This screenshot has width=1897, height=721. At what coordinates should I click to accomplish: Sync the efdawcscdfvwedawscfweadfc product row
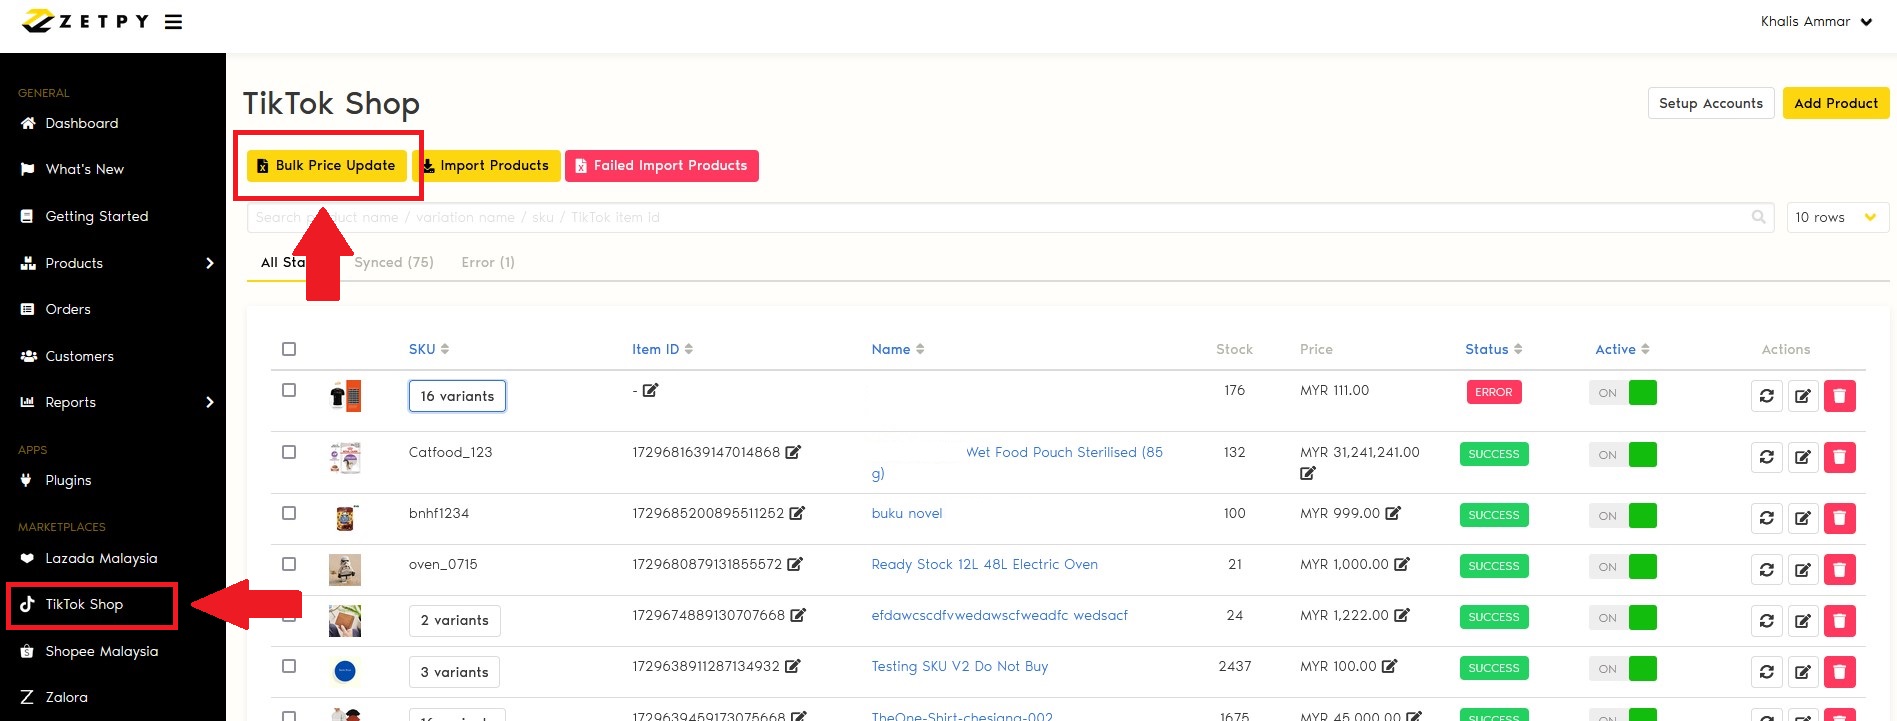pos(1767,620)
